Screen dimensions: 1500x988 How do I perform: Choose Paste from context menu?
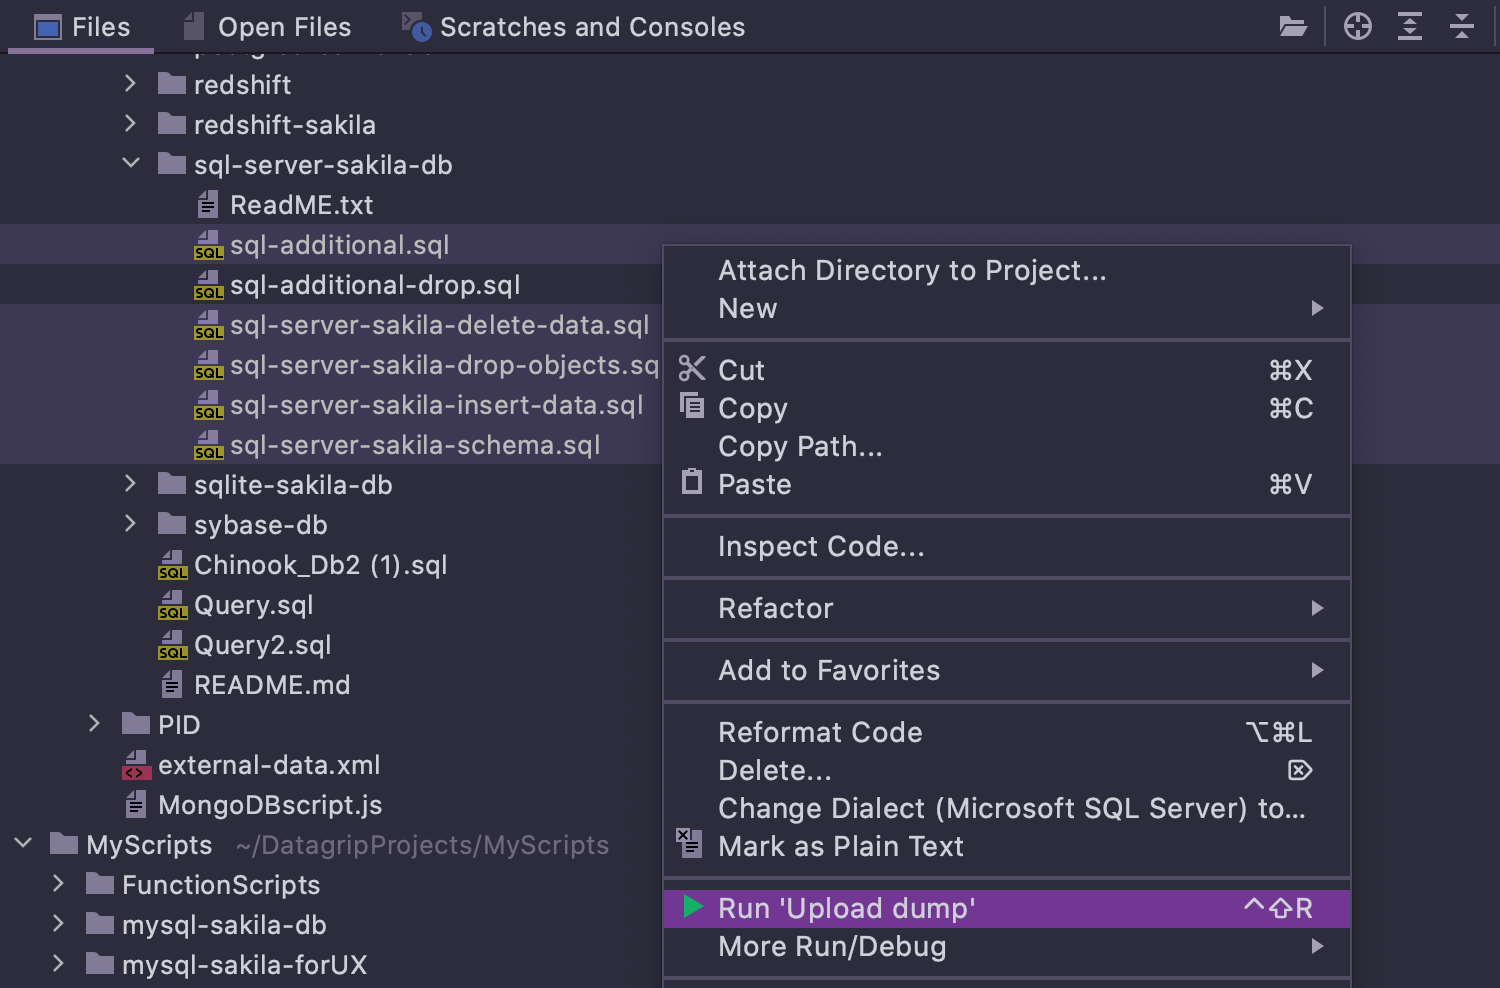(1007, 484)
